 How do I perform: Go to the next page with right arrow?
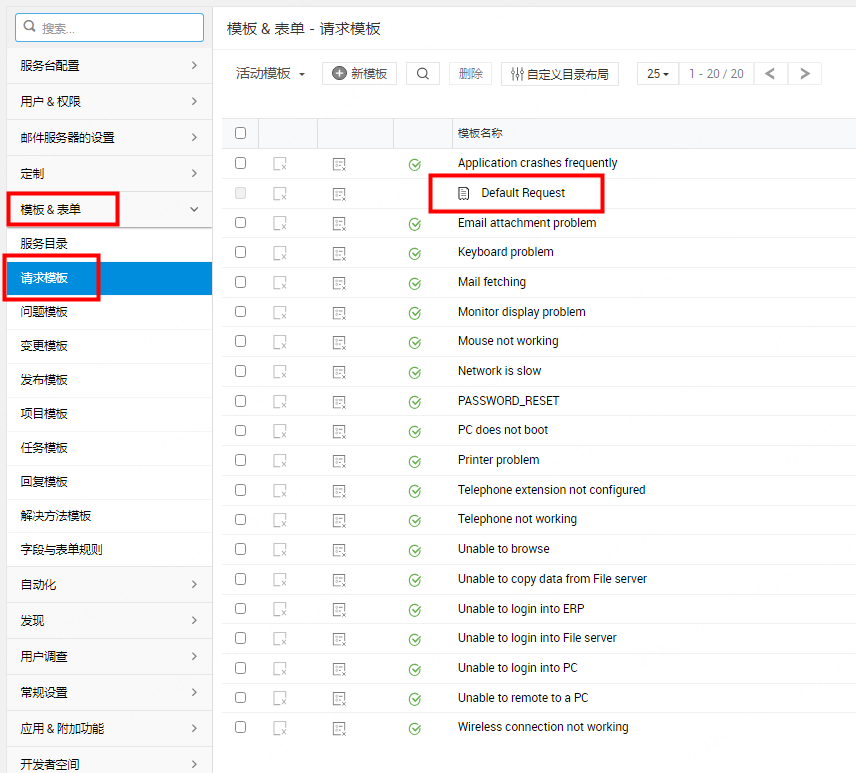tap(804, 74)
